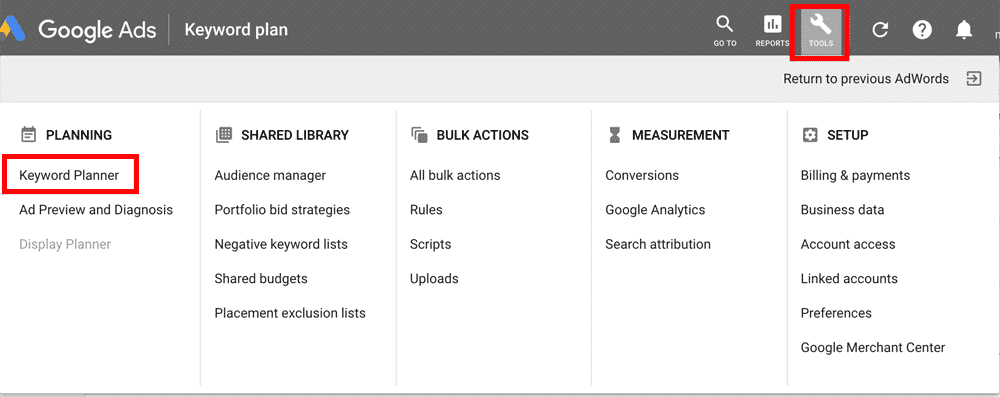This screenshot has height=397, width=1000.
Task: Open Uploads under Bulk Actions
Action: (x=434, y=278)
